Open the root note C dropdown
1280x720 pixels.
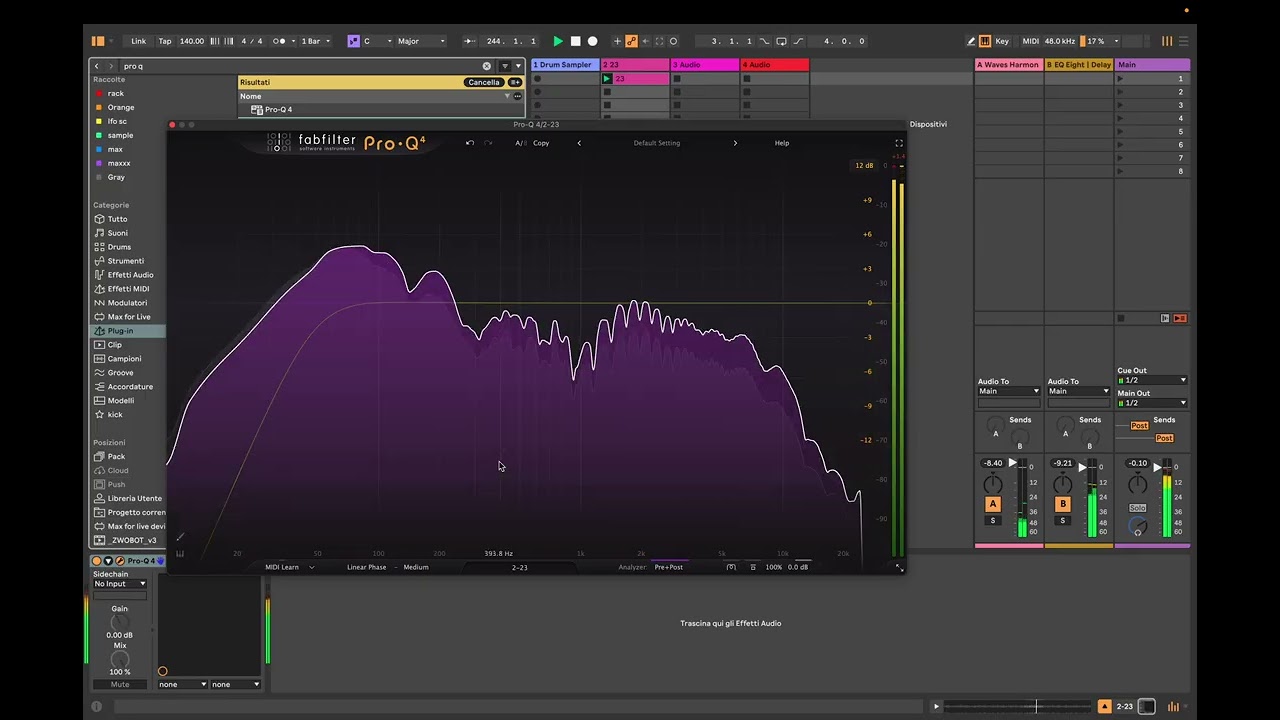click(376, 41)
